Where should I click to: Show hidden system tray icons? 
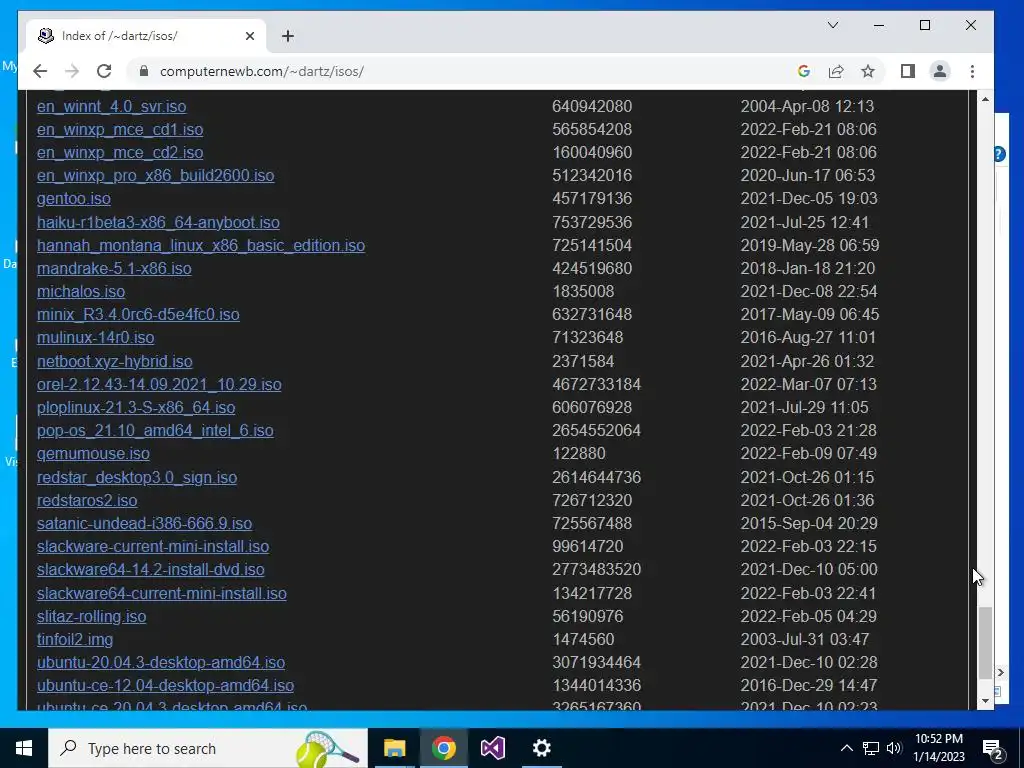pos(846,748)
